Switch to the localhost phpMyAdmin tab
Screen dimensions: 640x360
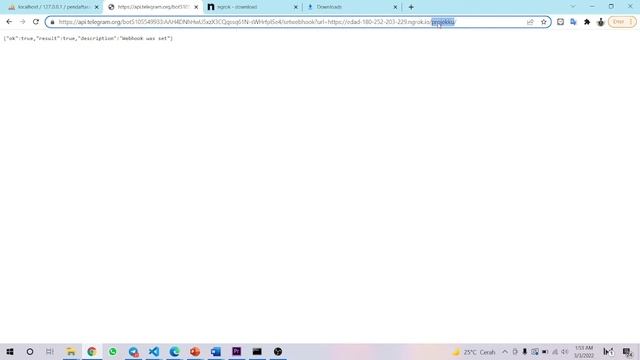pos(53,7)
